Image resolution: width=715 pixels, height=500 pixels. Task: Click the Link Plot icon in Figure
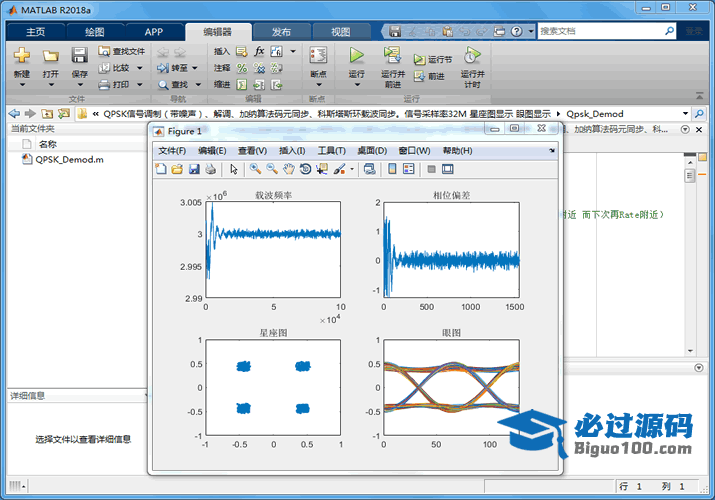coord(369,169)
